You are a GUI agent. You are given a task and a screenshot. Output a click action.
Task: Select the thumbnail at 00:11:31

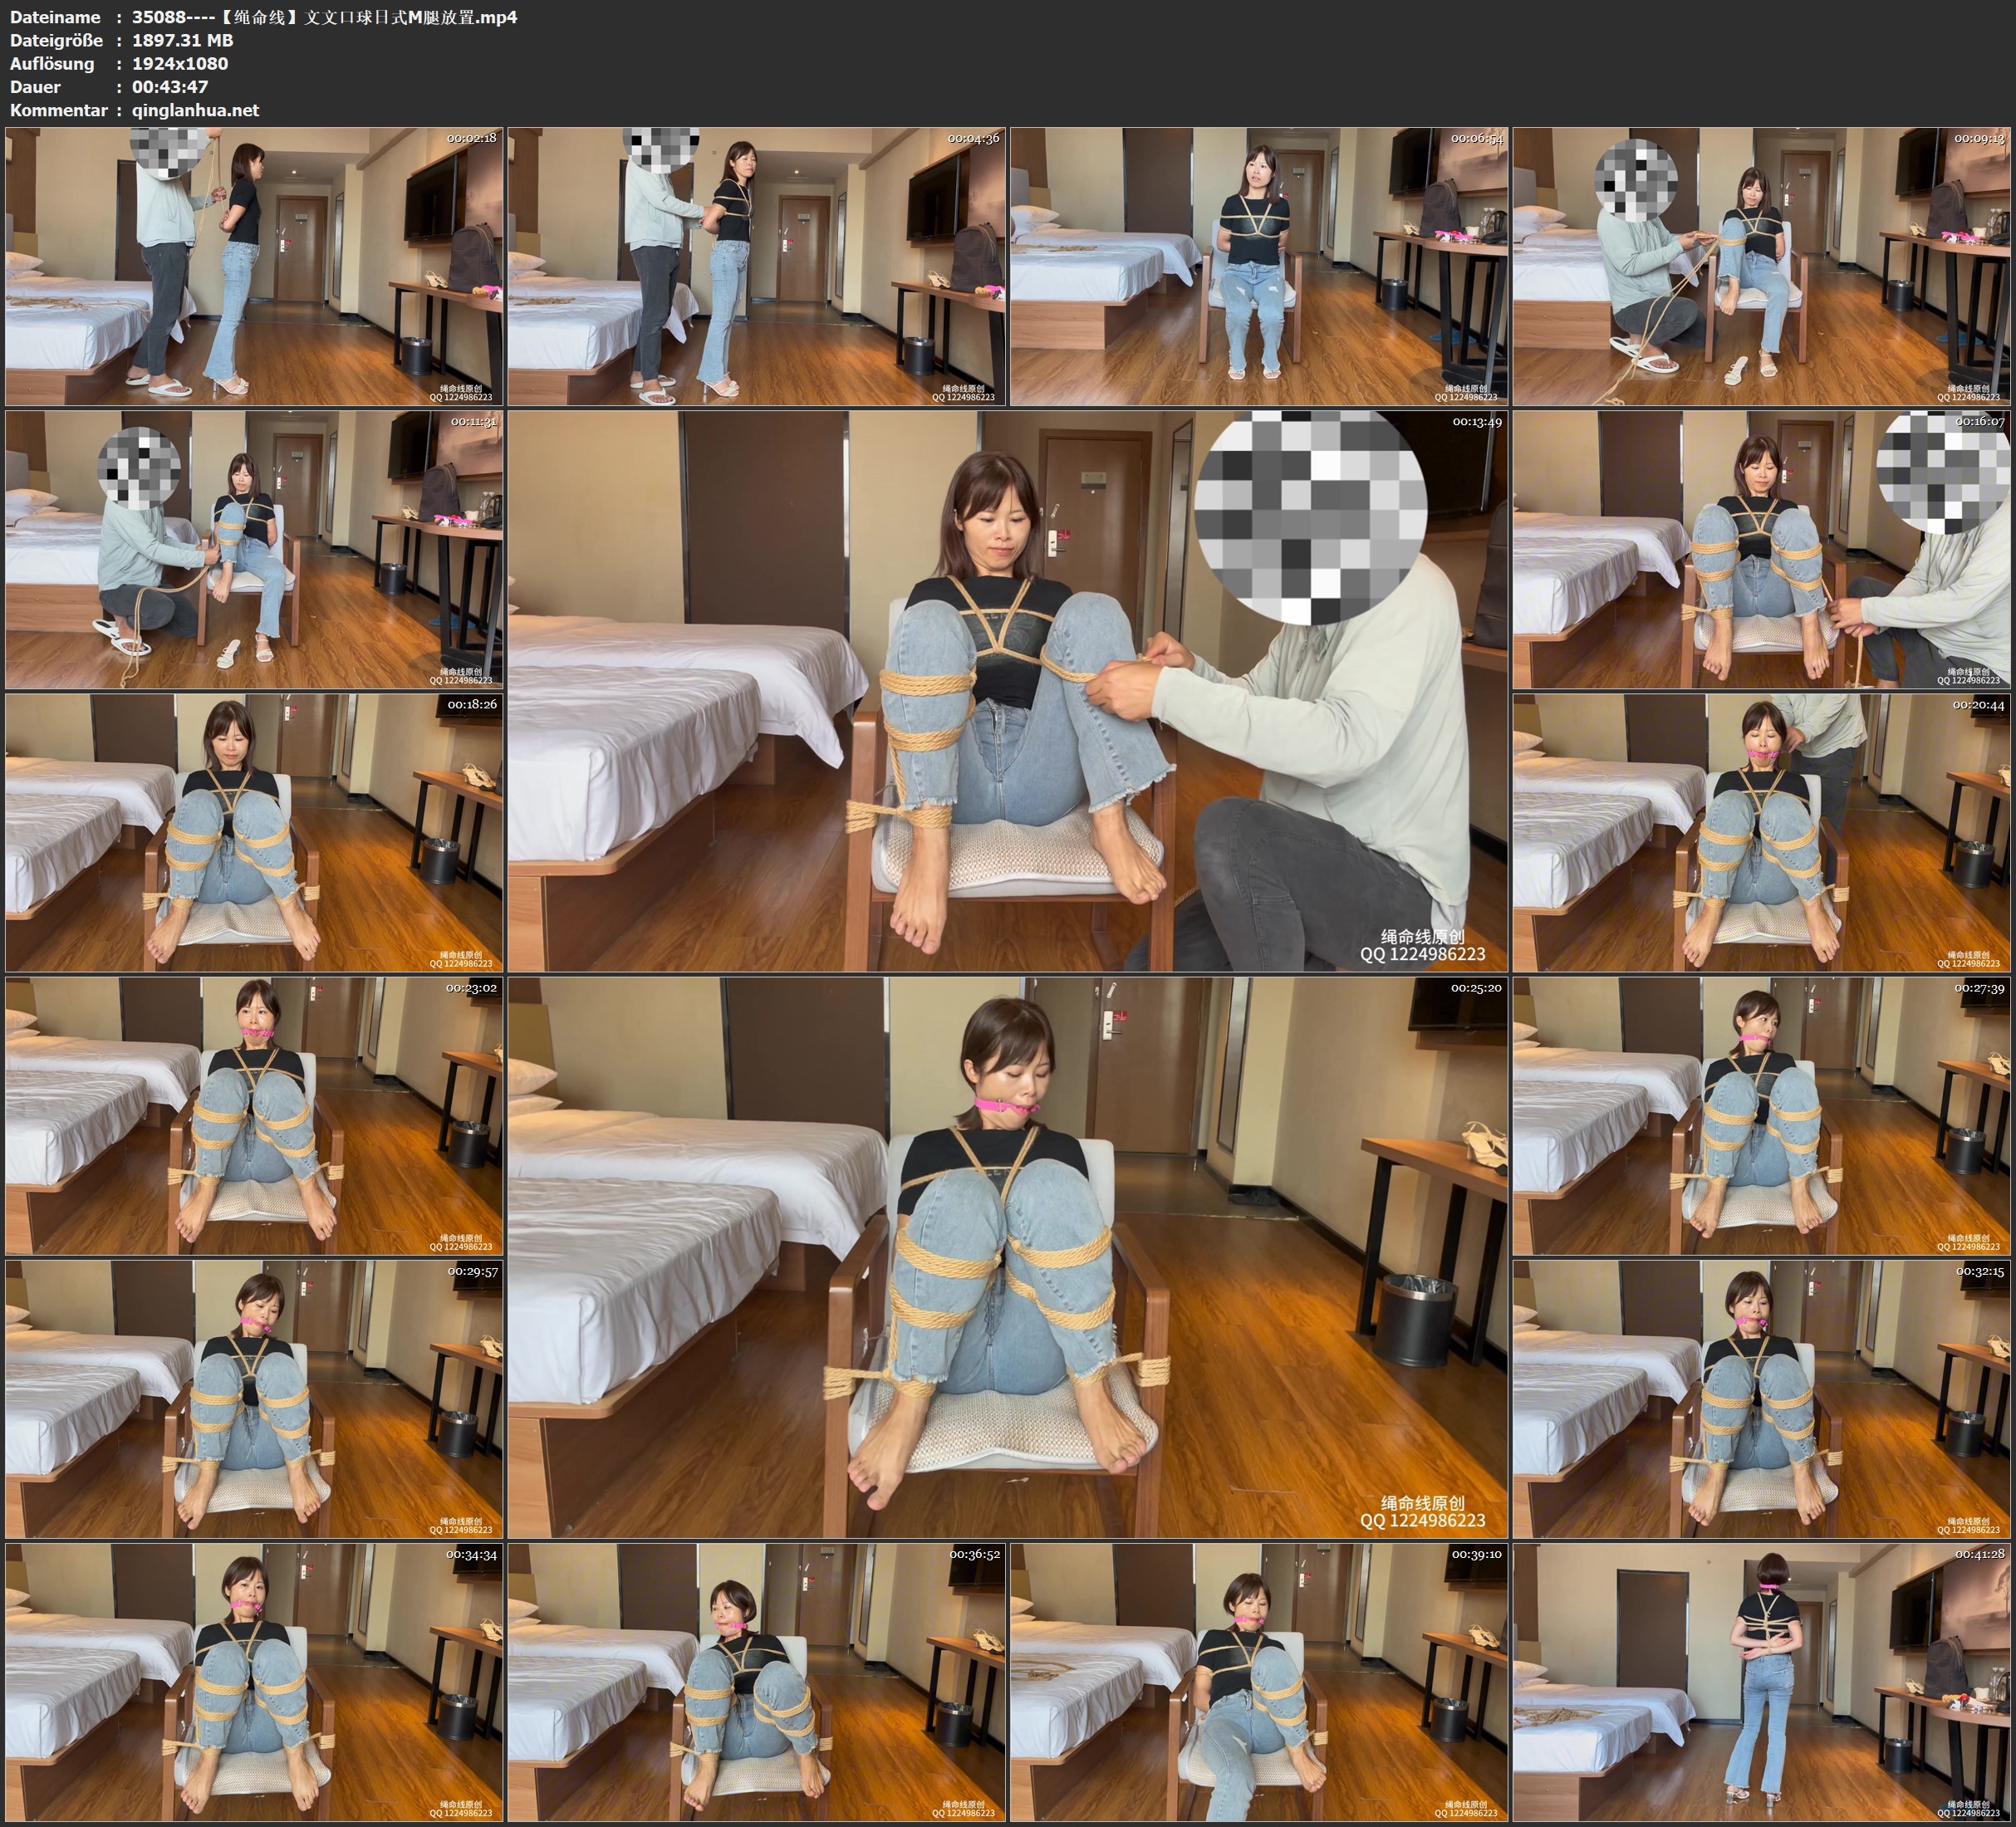[254, 549]
